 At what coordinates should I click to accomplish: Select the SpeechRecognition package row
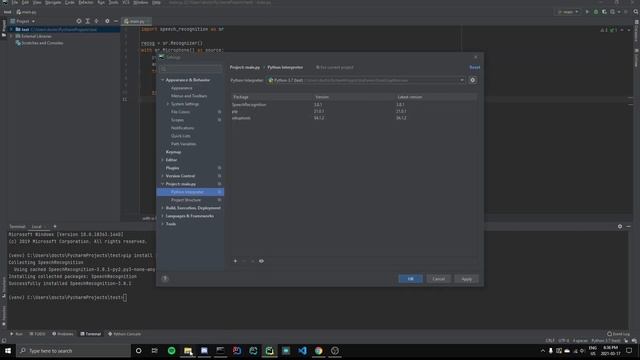pos(354,105)
